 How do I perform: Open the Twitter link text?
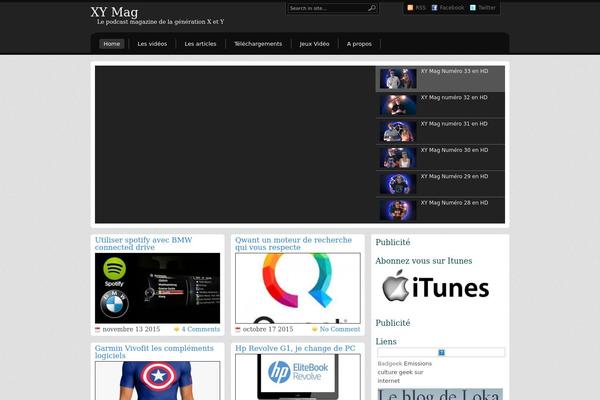click(x=487, y=8)
